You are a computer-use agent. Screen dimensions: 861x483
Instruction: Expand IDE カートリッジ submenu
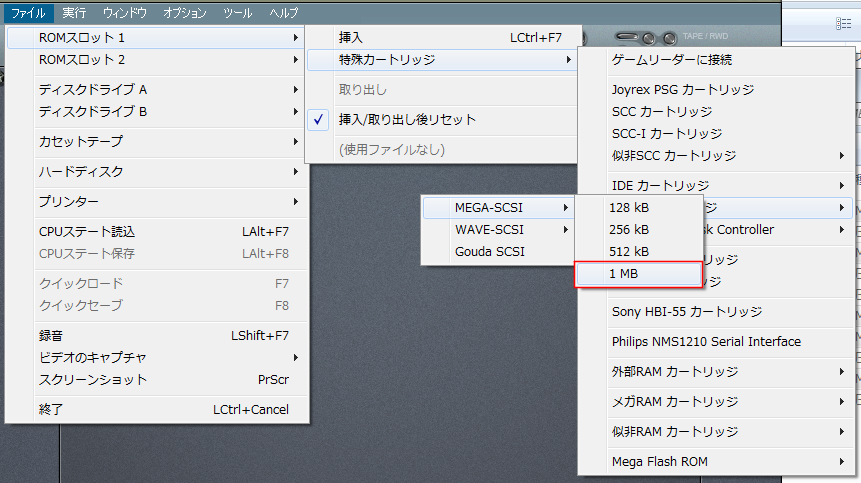pyautogui.click(x=716, y=186)
